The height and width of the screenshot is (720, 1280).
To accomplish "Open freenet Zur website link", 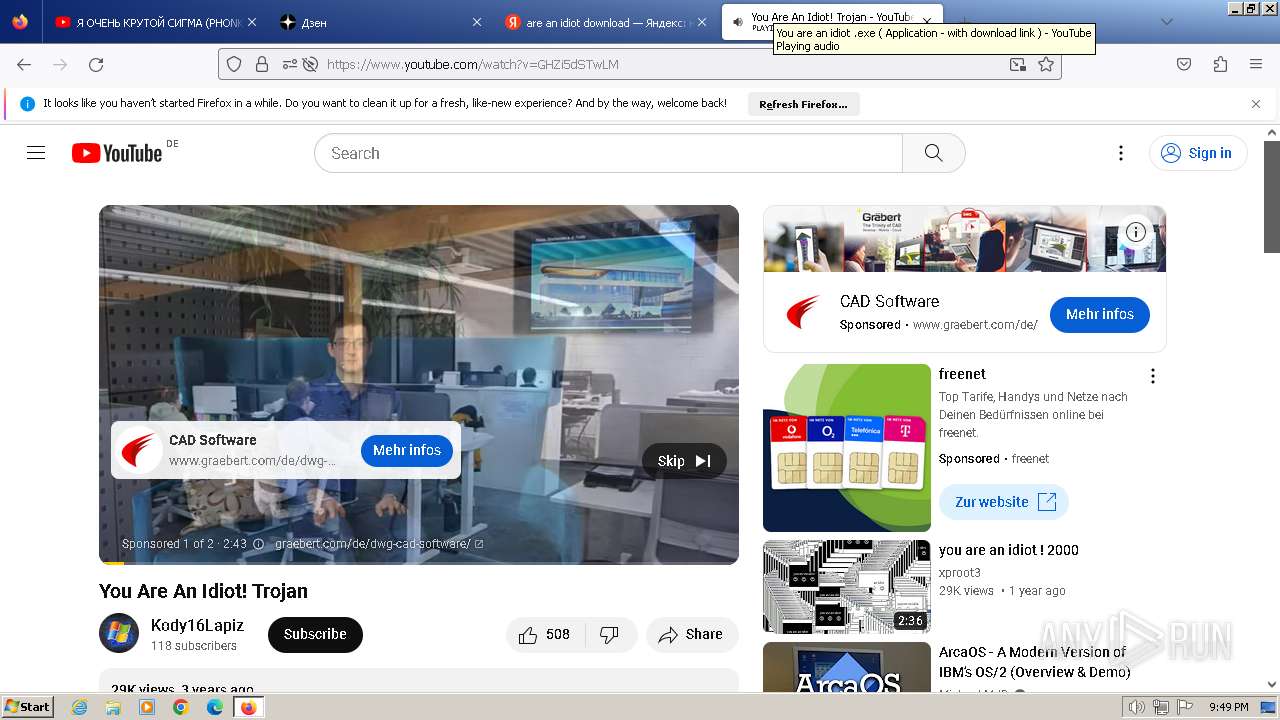I will tap(1004, 502).
